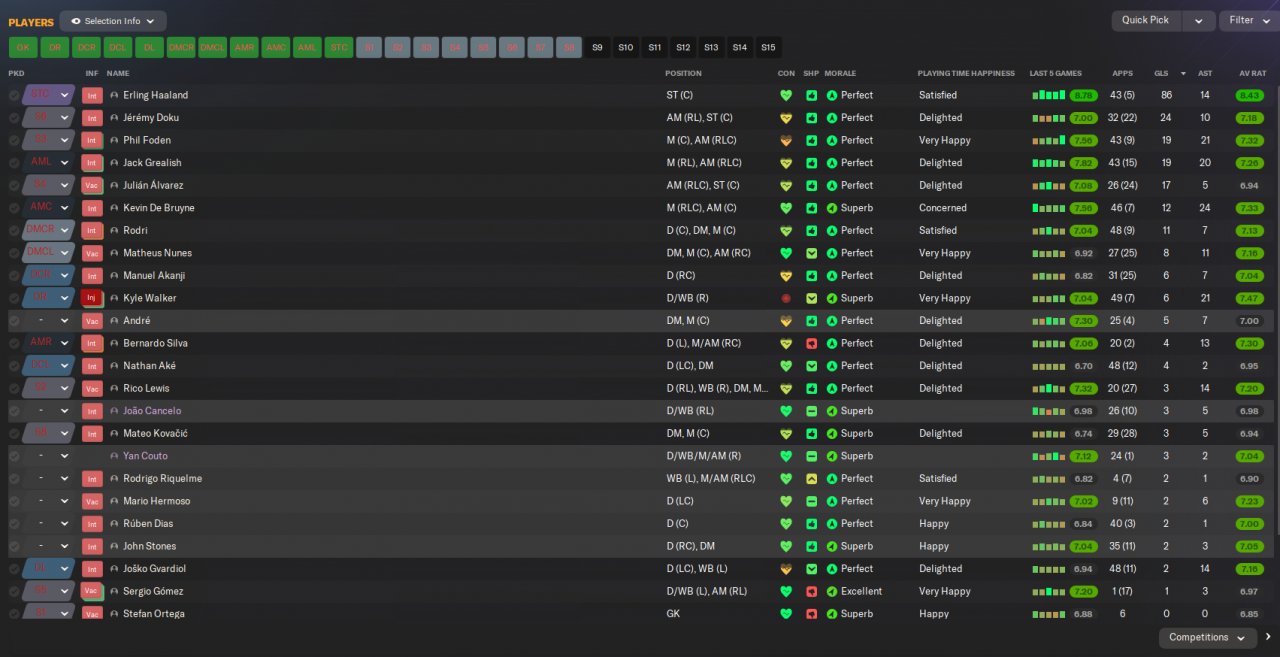Click Phil Foden's orange condition heart
The height and width of the screenshot is (657, 1280).
pos(786,140)
